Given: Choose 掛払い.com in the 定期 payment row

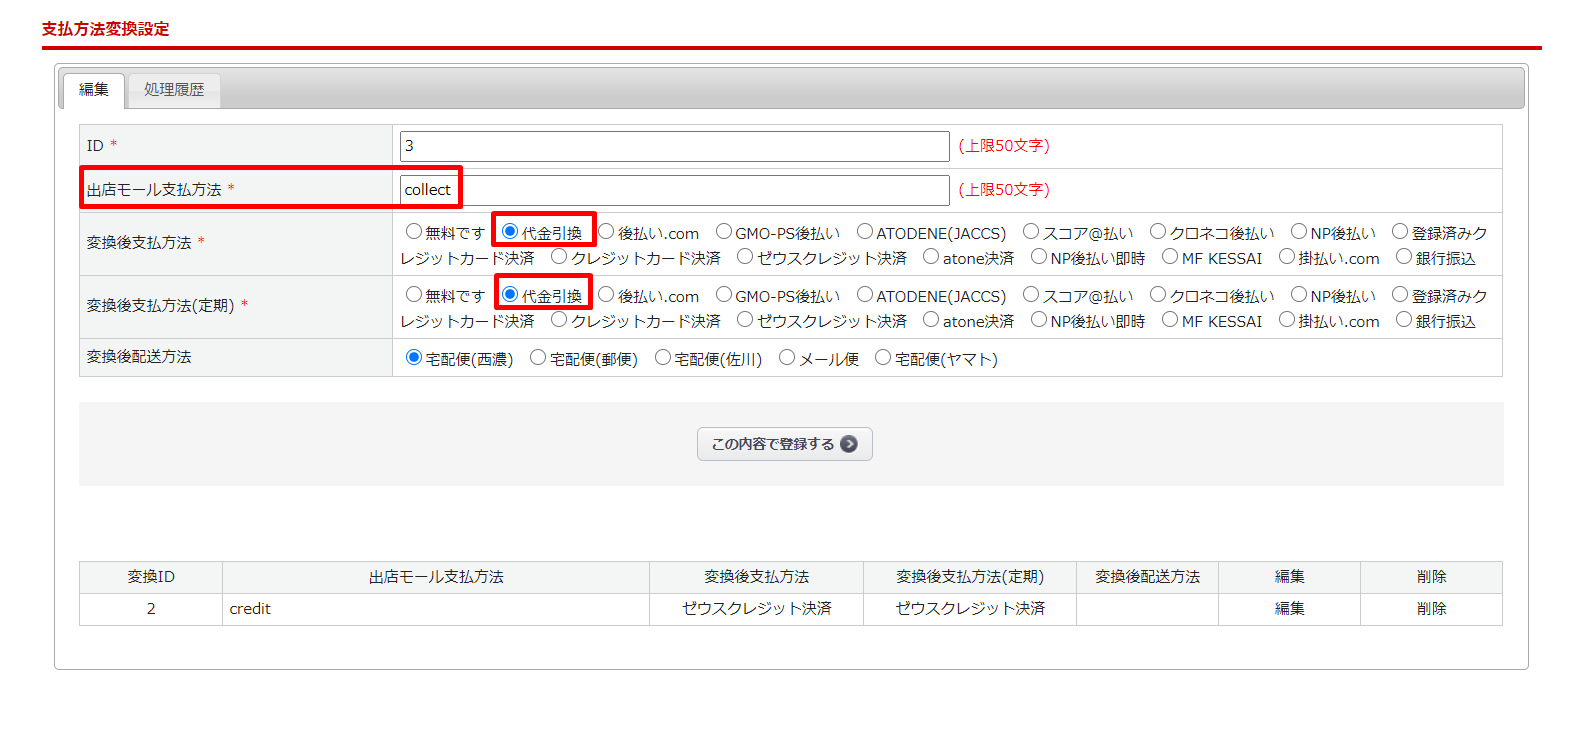Looking at the screenshot, I should pyautogui.click(x=1287, y=320).
